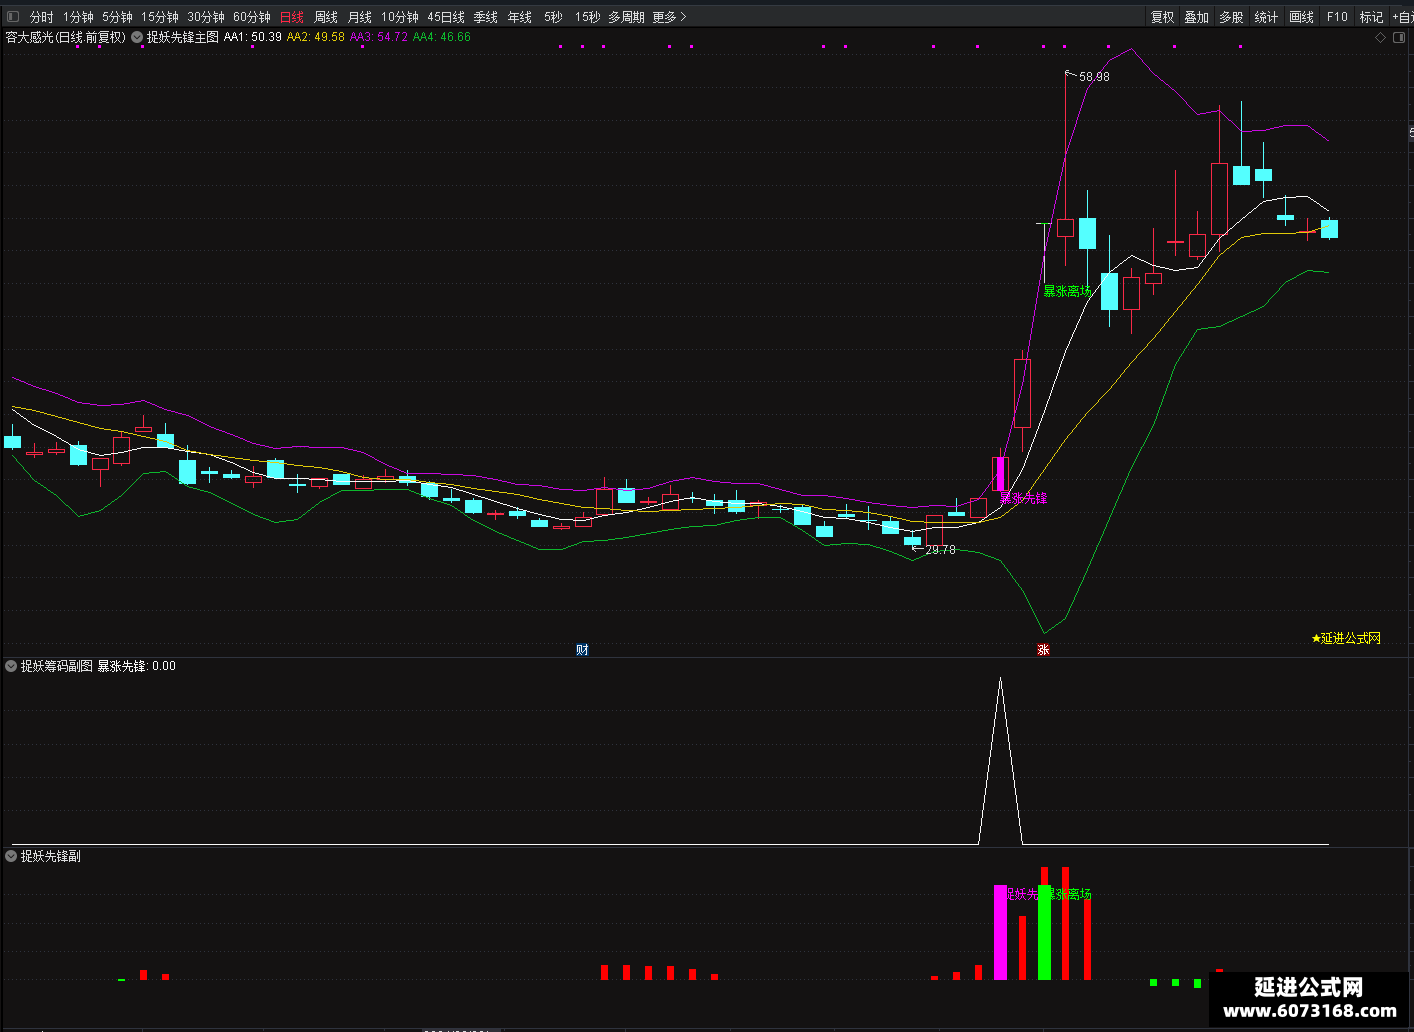
Task: Click the 58.98 high price label
Action: coord(1094,77)
